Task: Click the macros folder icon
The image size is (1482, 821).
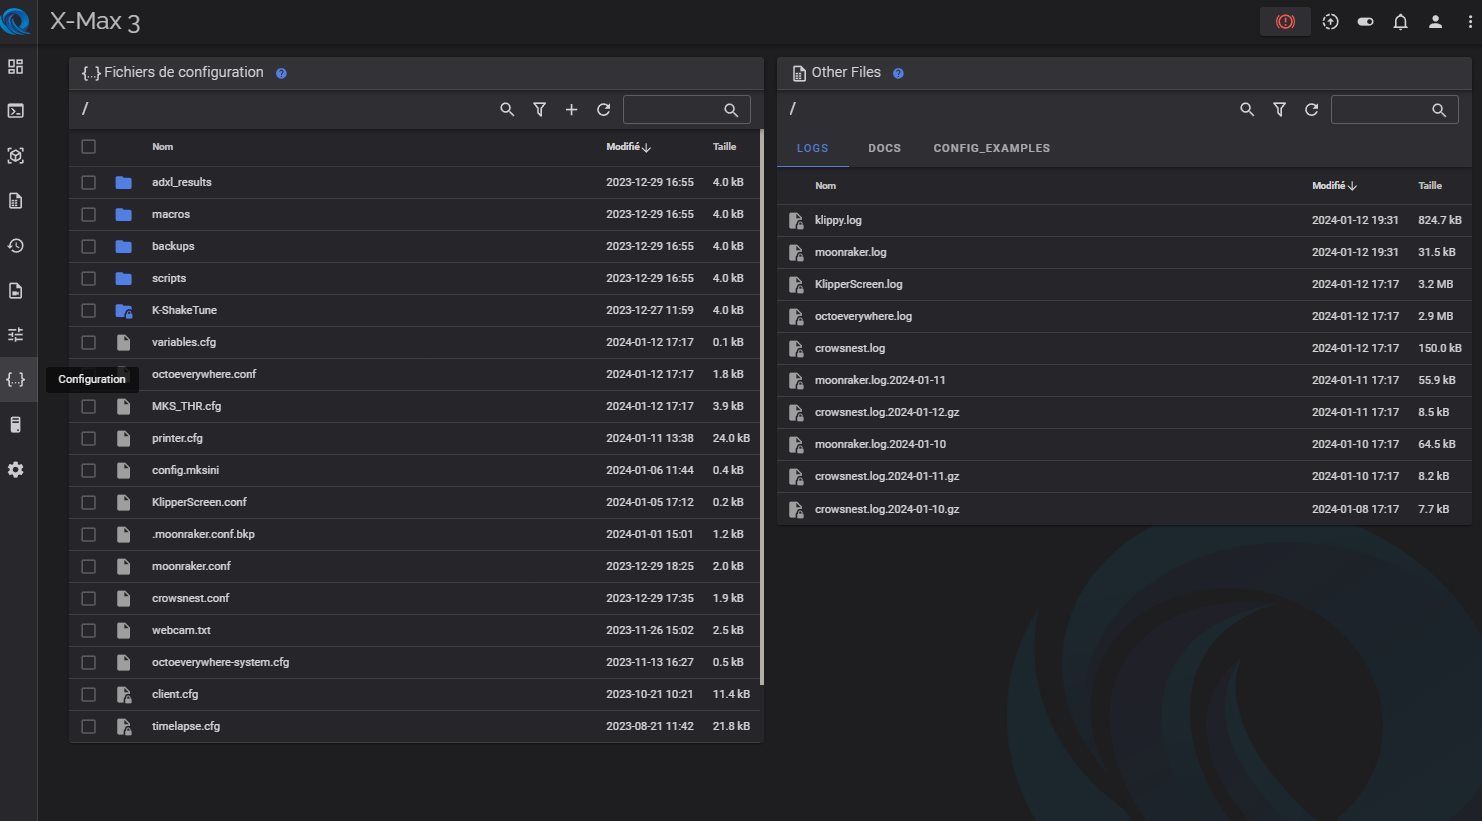Action: click(x=123, y=214)
